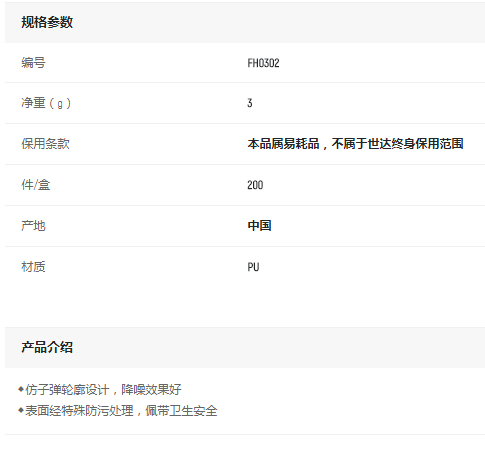485x452 pixels.
Task: Click the 编号 row label
Action: point(33,63)
